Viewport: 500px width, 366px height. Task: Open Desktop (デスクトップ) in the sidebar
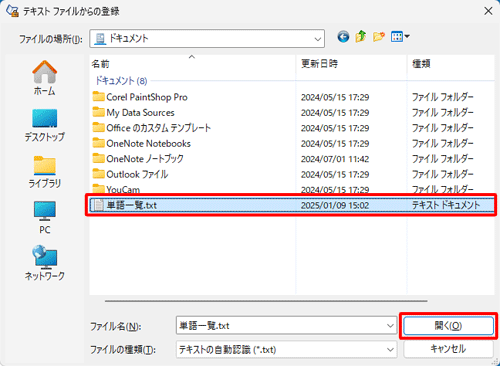click(44, 125)
